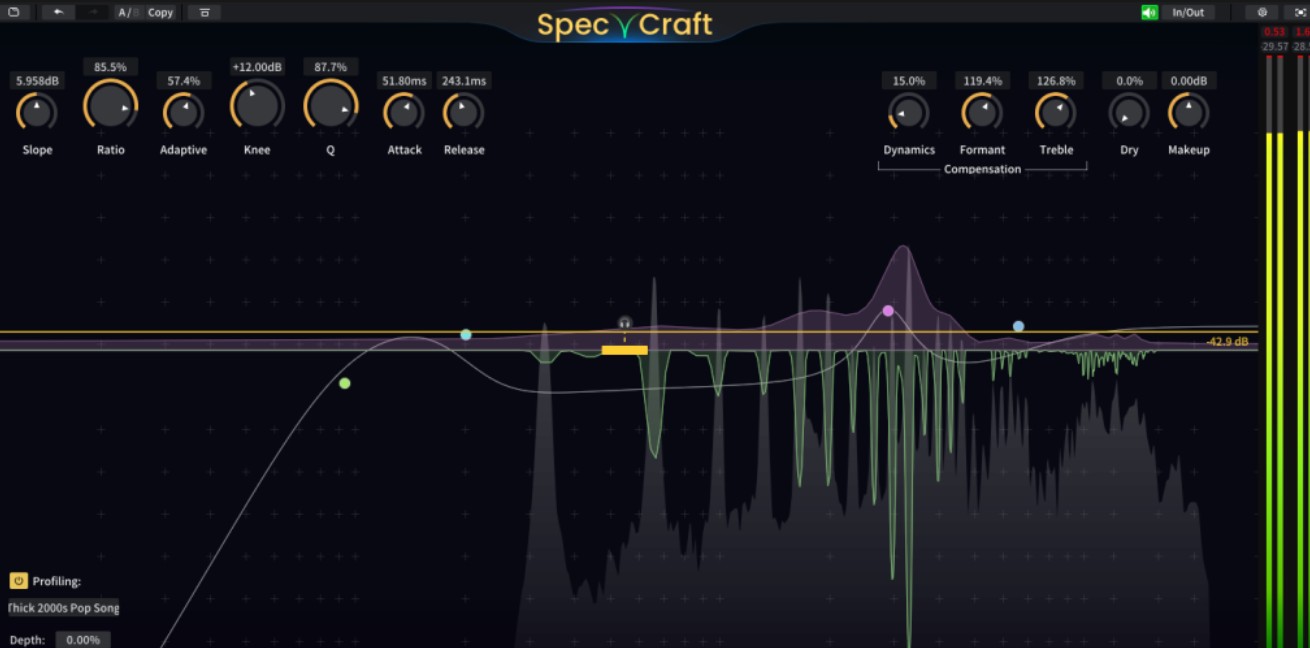Click the fullscreen resize icon
The height and width of the screenshot is (648, 1310).
[1300, 12]
